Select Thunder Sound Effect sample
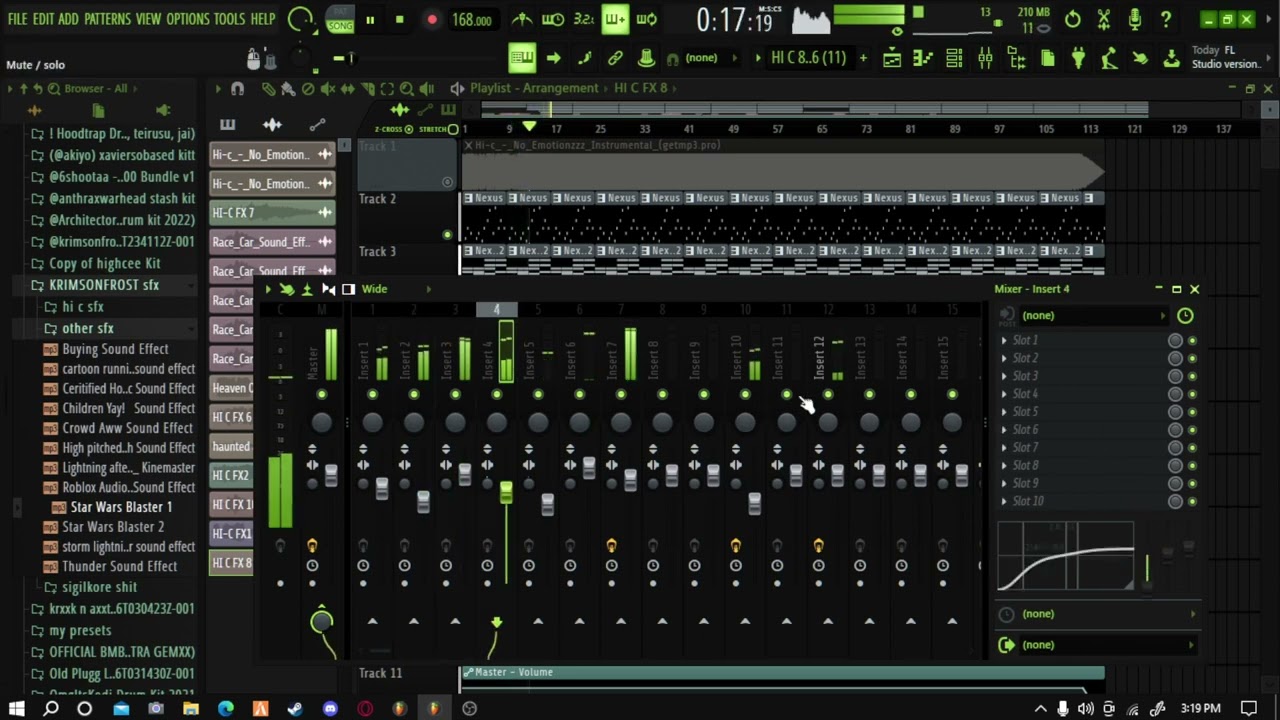Image resolution: width=1280 pixels, height=720 pixels. [120, 566]
